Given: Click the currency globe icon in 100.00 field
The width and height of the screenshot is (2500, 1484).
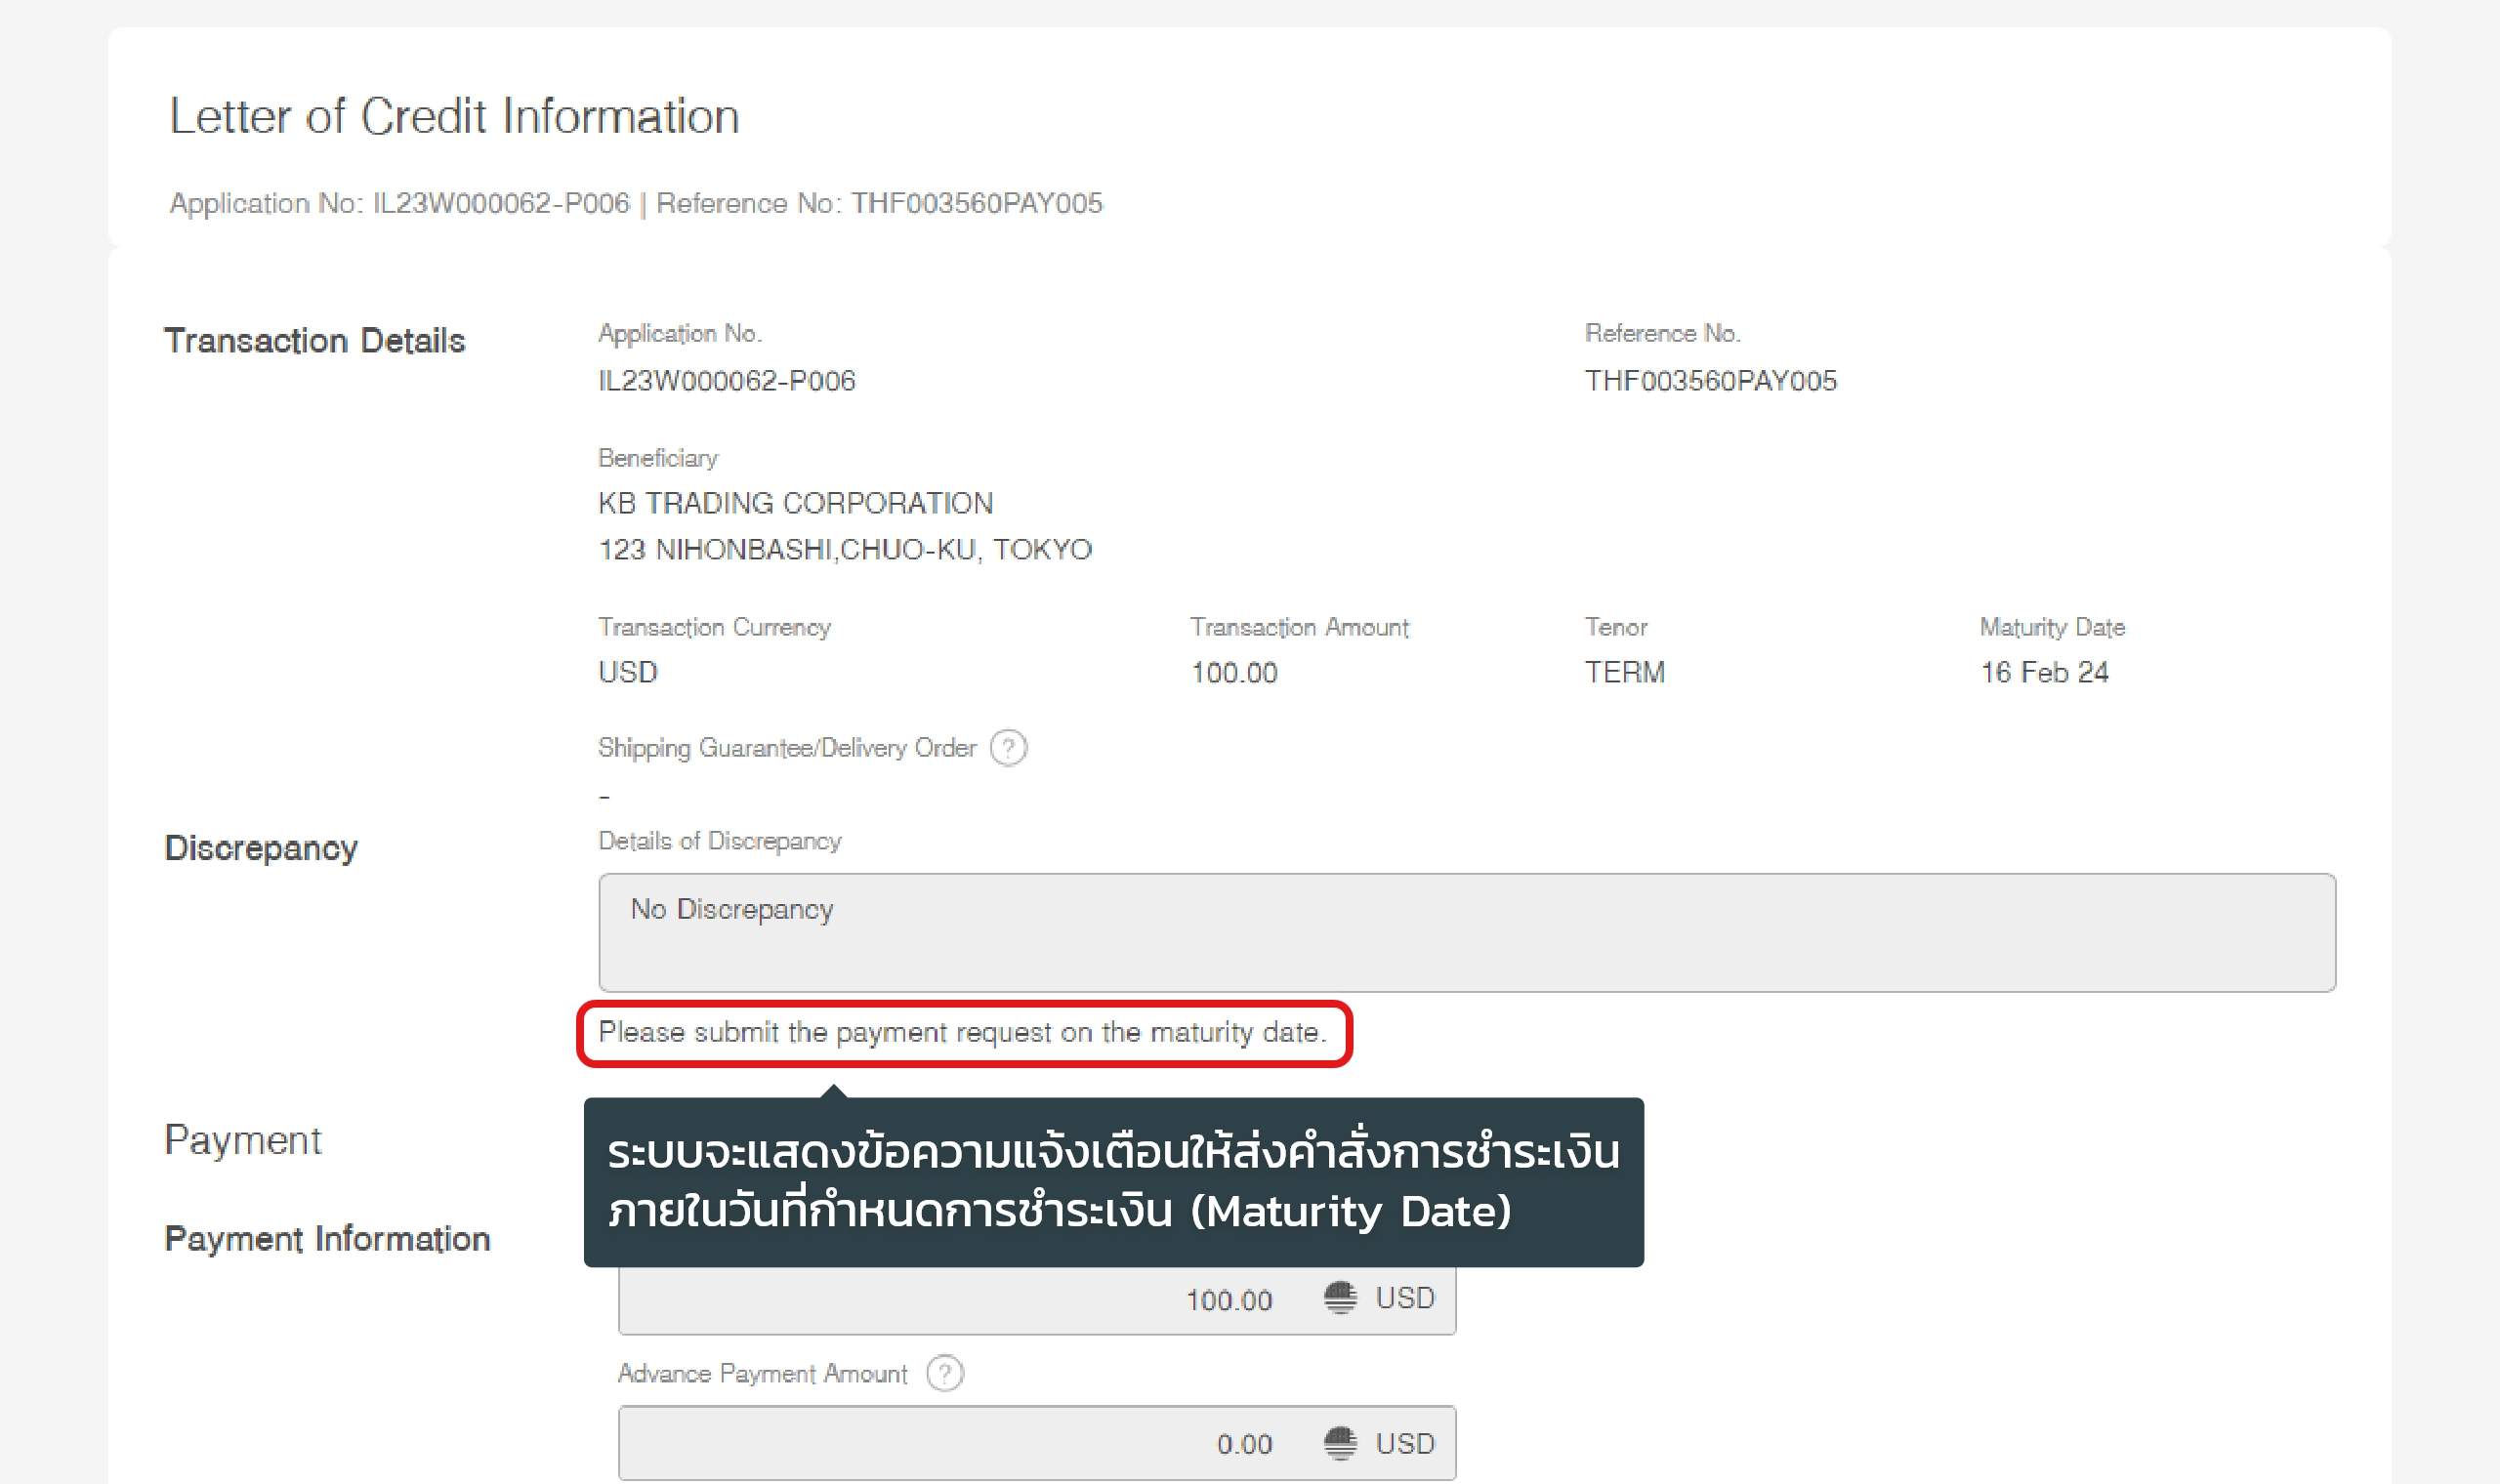Looking at the screenshot, I should (1340, 1298).
